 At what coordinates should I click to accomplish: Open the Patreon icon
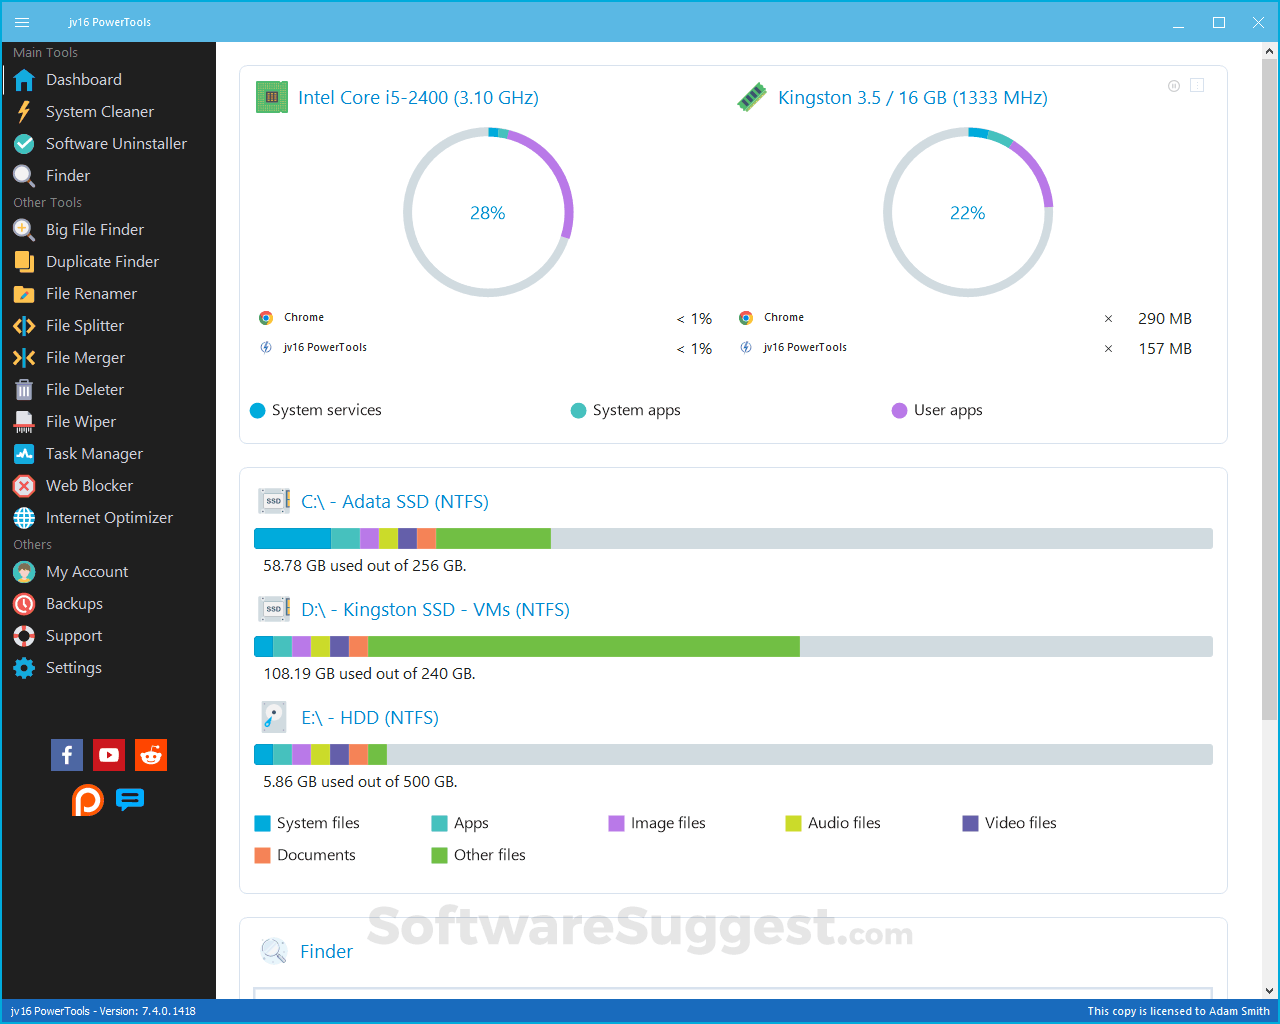pyautogui.click(x=88, y=800)
